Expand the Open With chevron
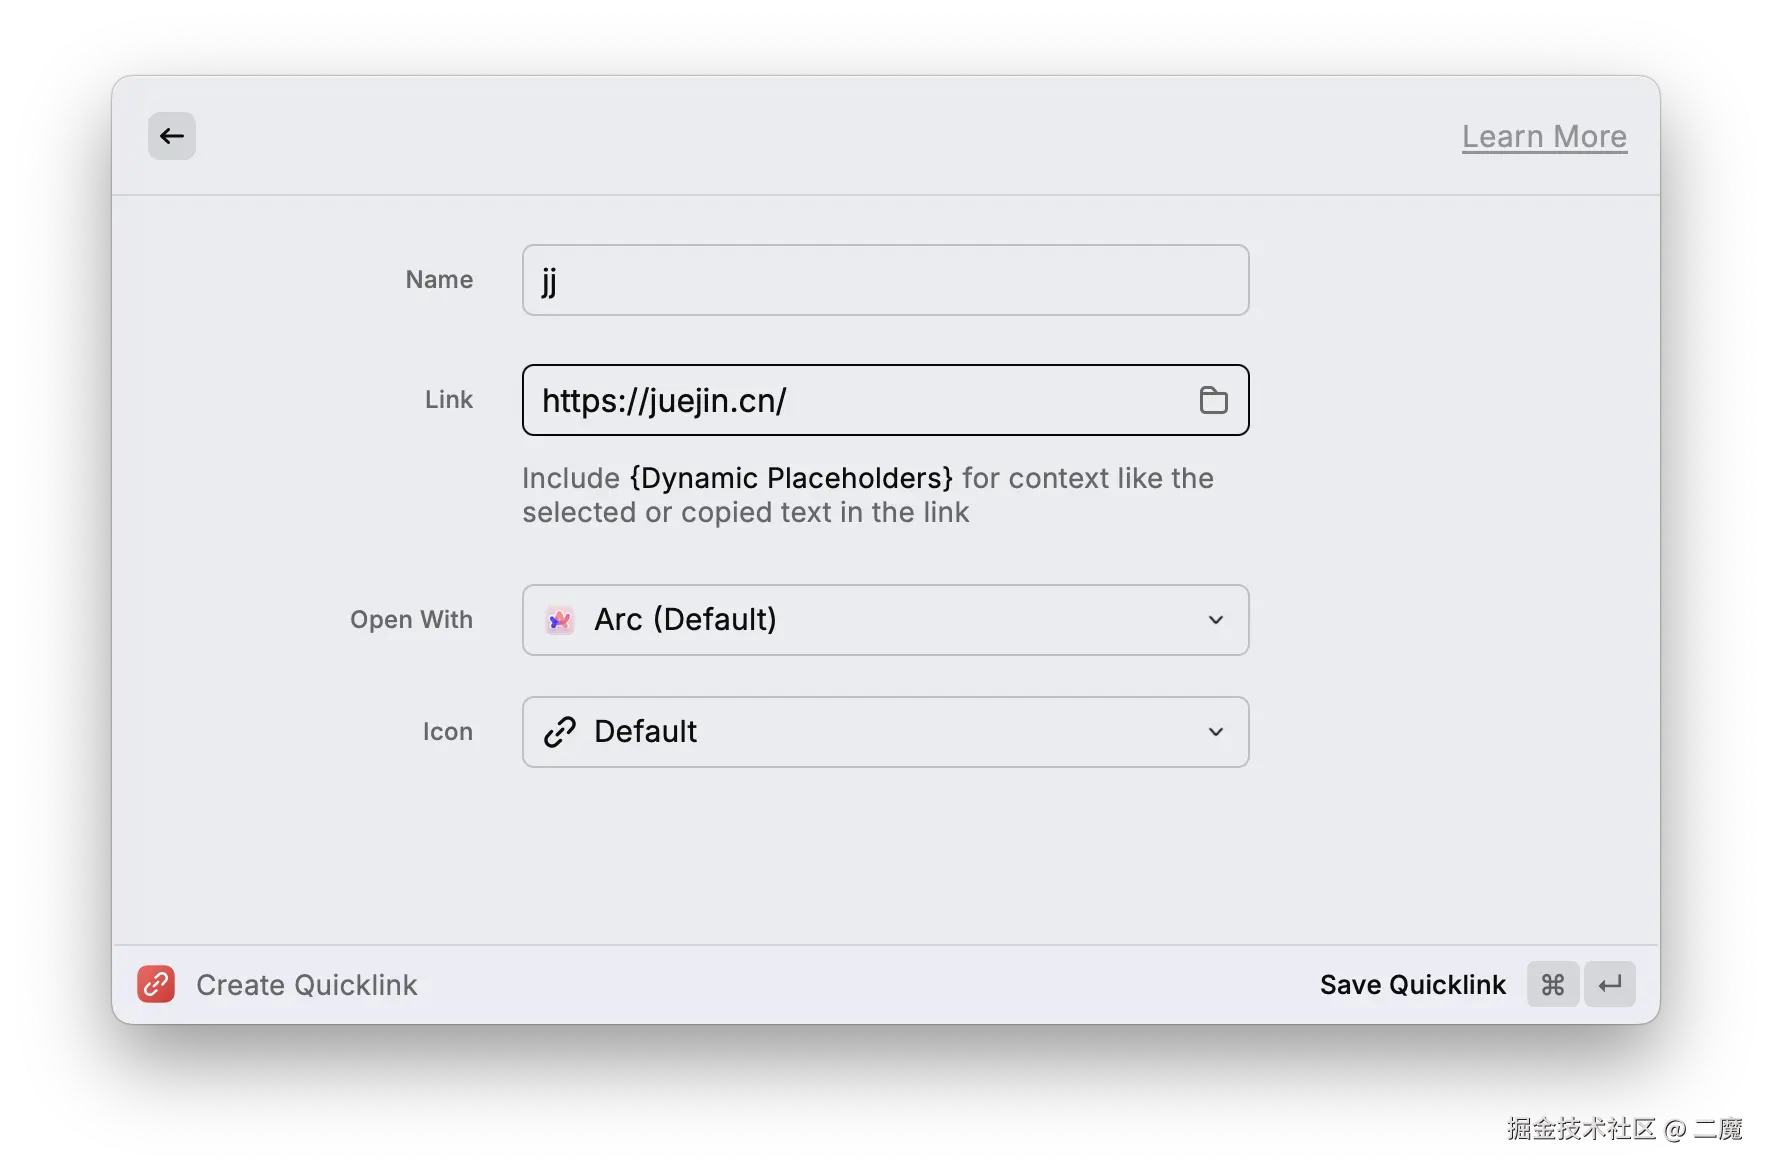This screenshot has height=1172, width=1772. [x=1215, y=620]
